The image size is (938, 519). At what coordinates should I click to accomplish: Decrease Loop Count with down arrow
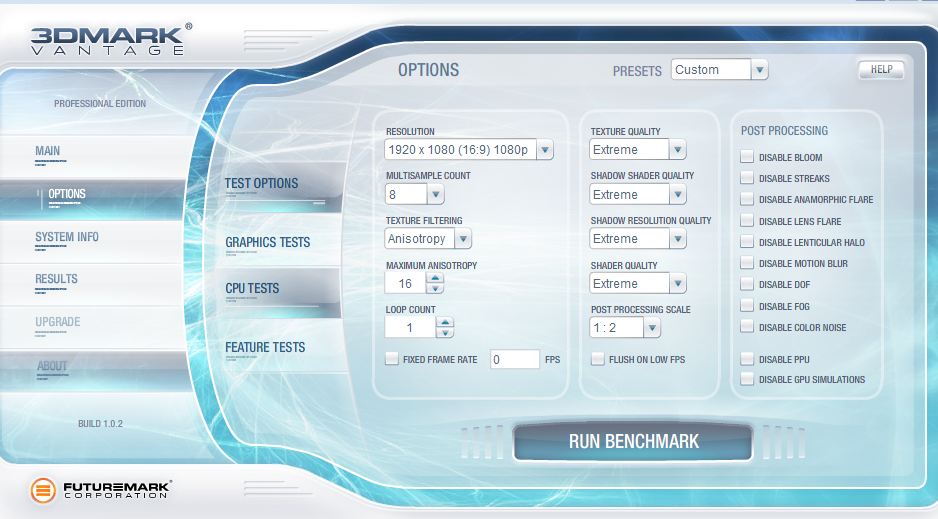click(x=444, y=332)
